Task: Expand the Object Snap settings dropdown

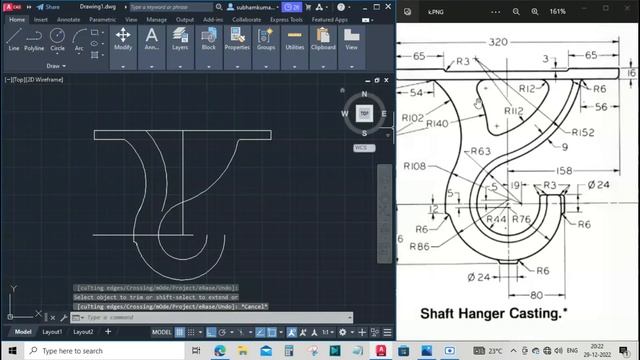Action: tap(281, 332)
